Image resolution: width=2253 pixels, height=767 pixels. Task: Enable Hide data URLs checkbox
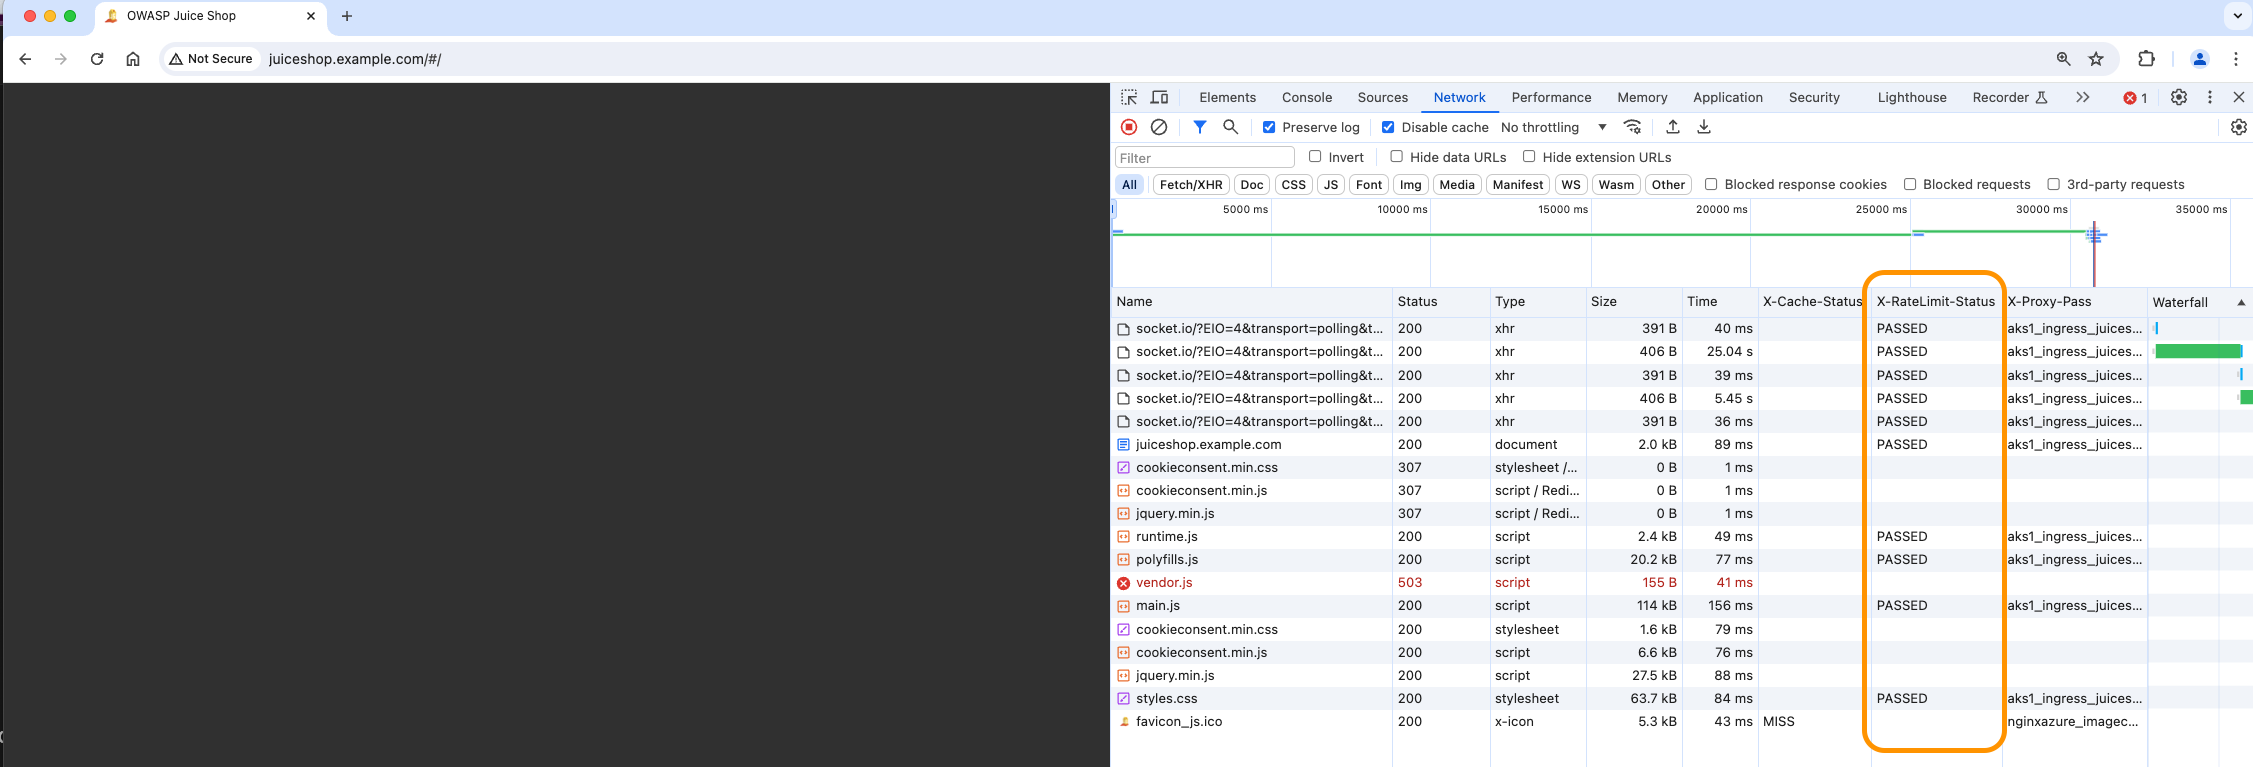coord(1396,157)
